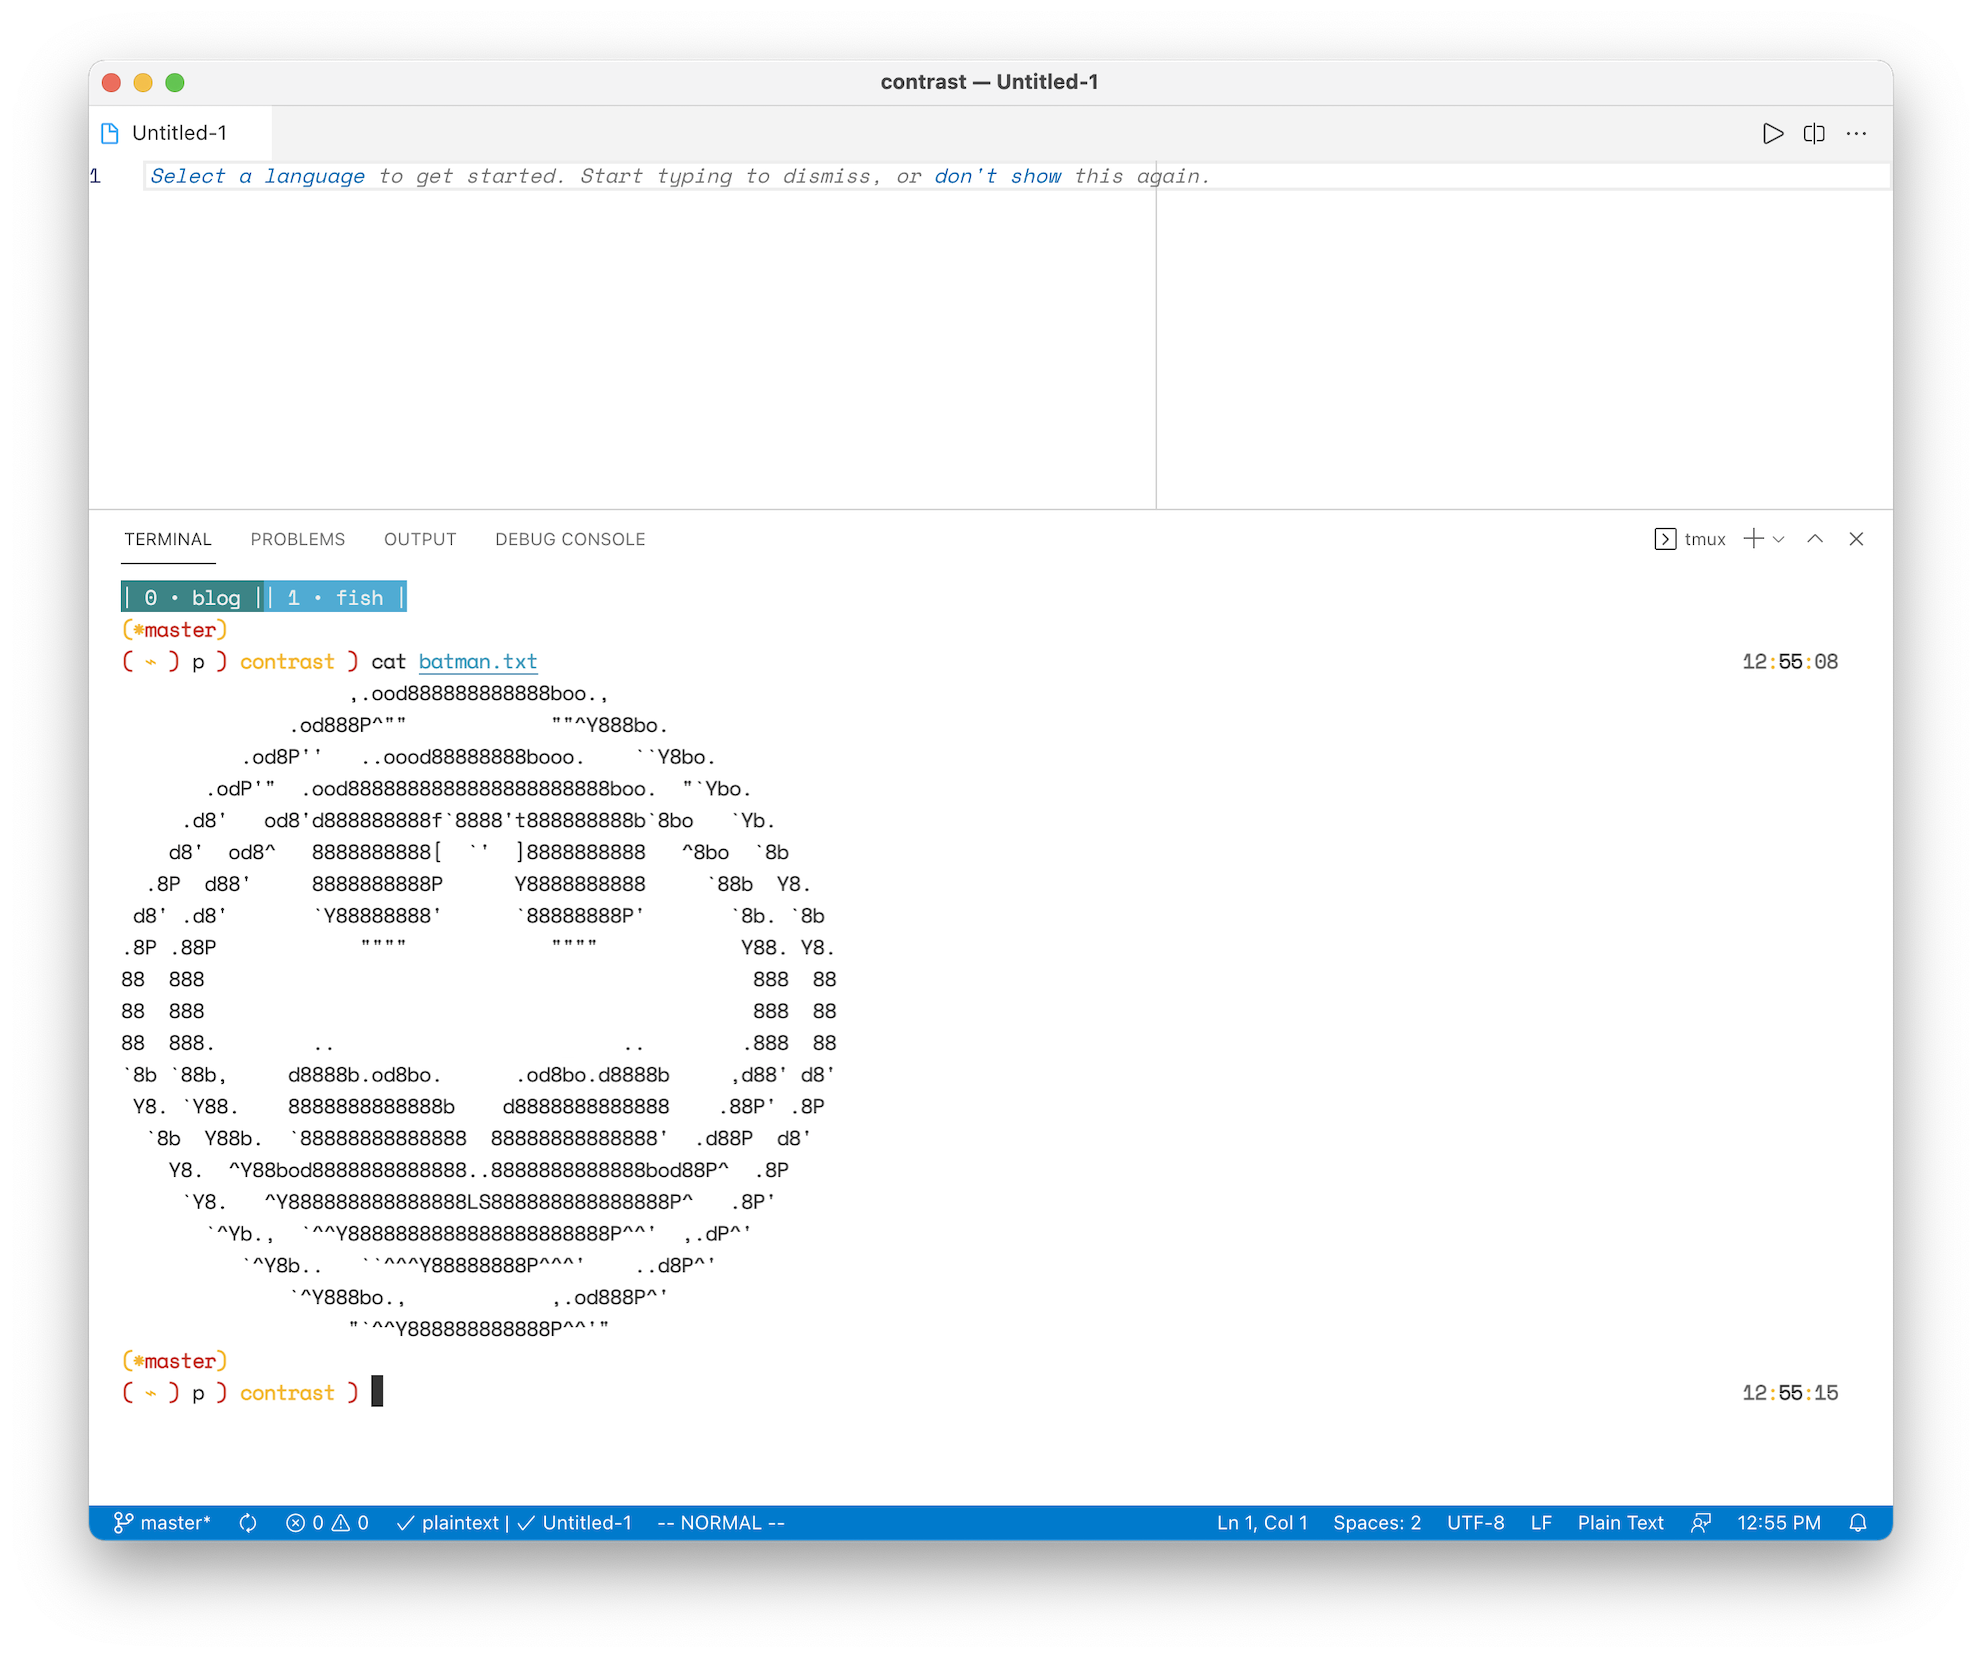Image resolution: width=1982 pixels, height=1658 pixels.
Task: Click the yellow minimize window button
Action: click(143, 82)
